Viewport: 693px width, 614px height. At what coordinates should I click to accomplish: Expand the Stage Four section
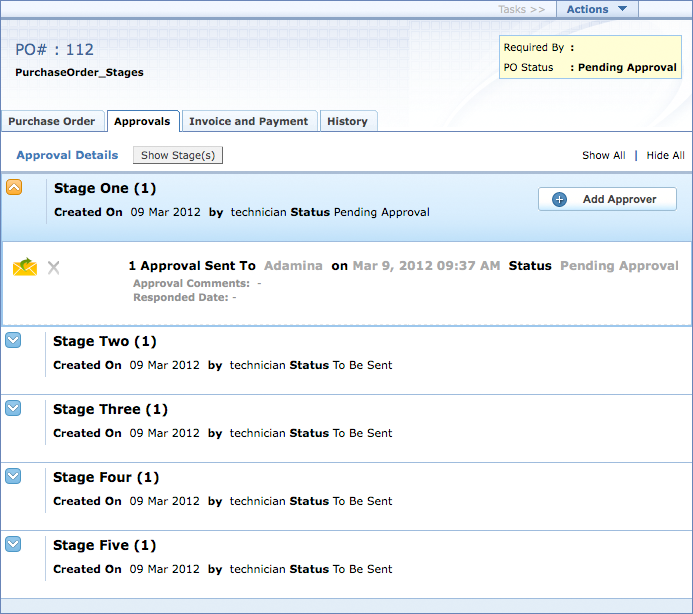pos(13,476)
